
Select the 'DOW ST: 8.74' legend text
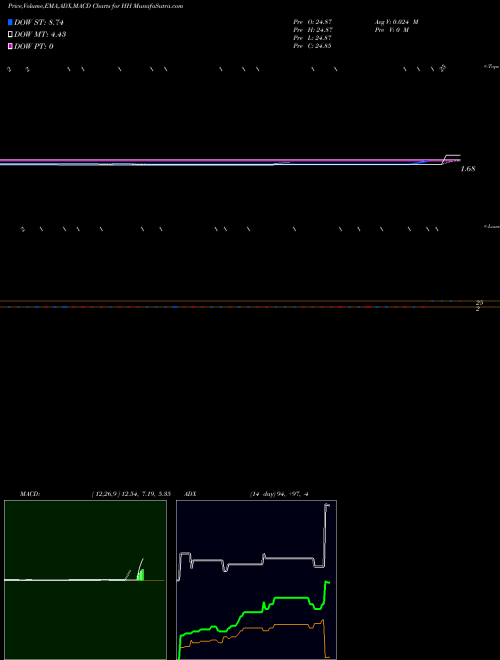38,22
